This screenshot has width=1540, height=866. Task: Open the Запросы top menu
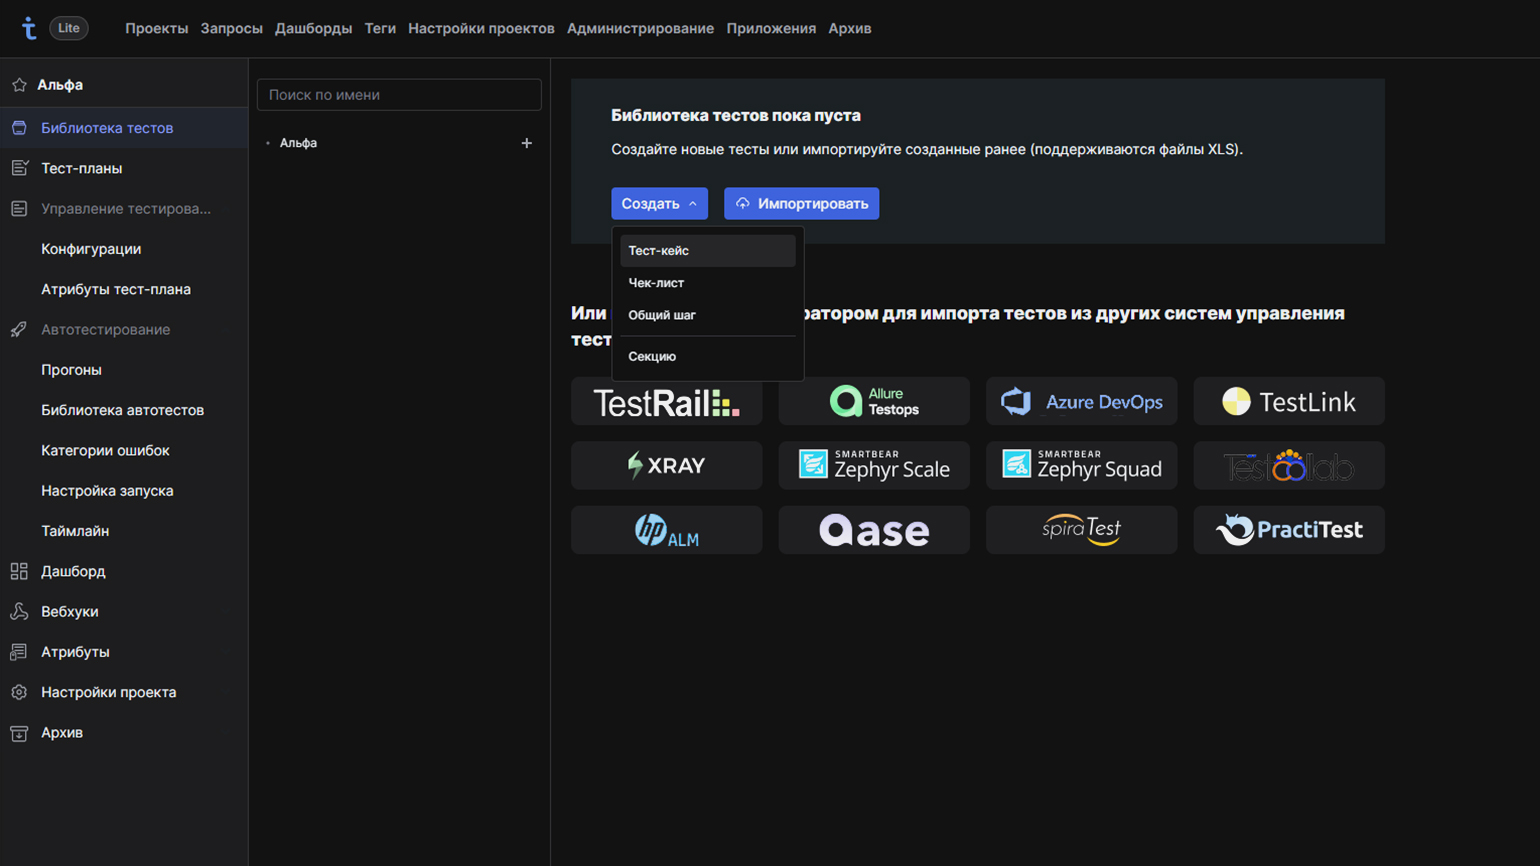231,28
